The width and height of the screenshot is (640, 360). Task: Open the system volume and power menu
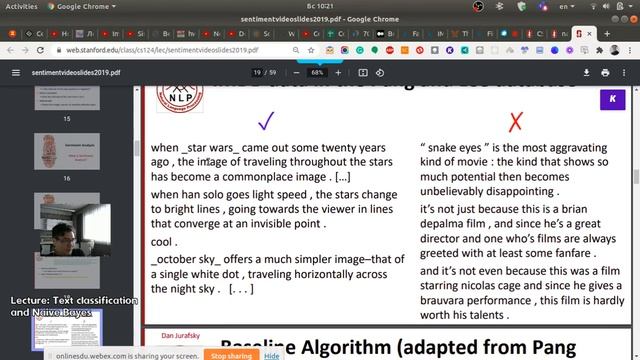(612, 7)
